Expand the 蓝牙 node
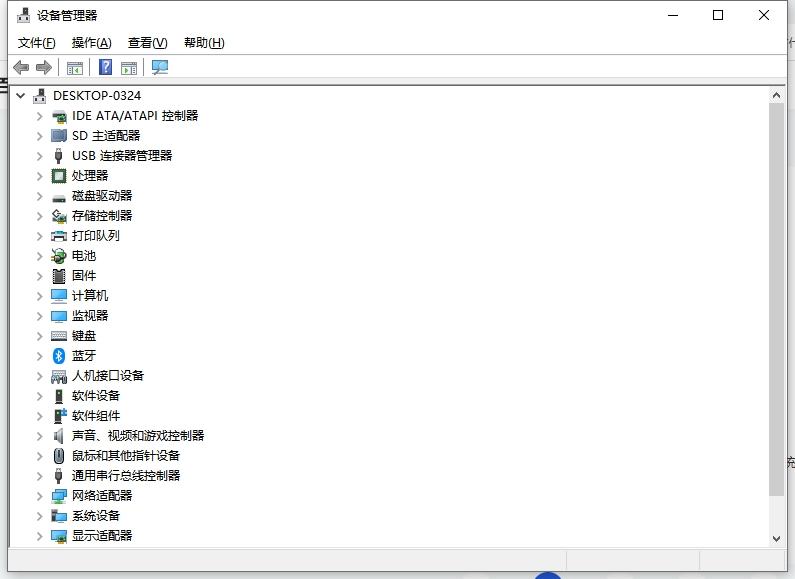 point(40,356)
